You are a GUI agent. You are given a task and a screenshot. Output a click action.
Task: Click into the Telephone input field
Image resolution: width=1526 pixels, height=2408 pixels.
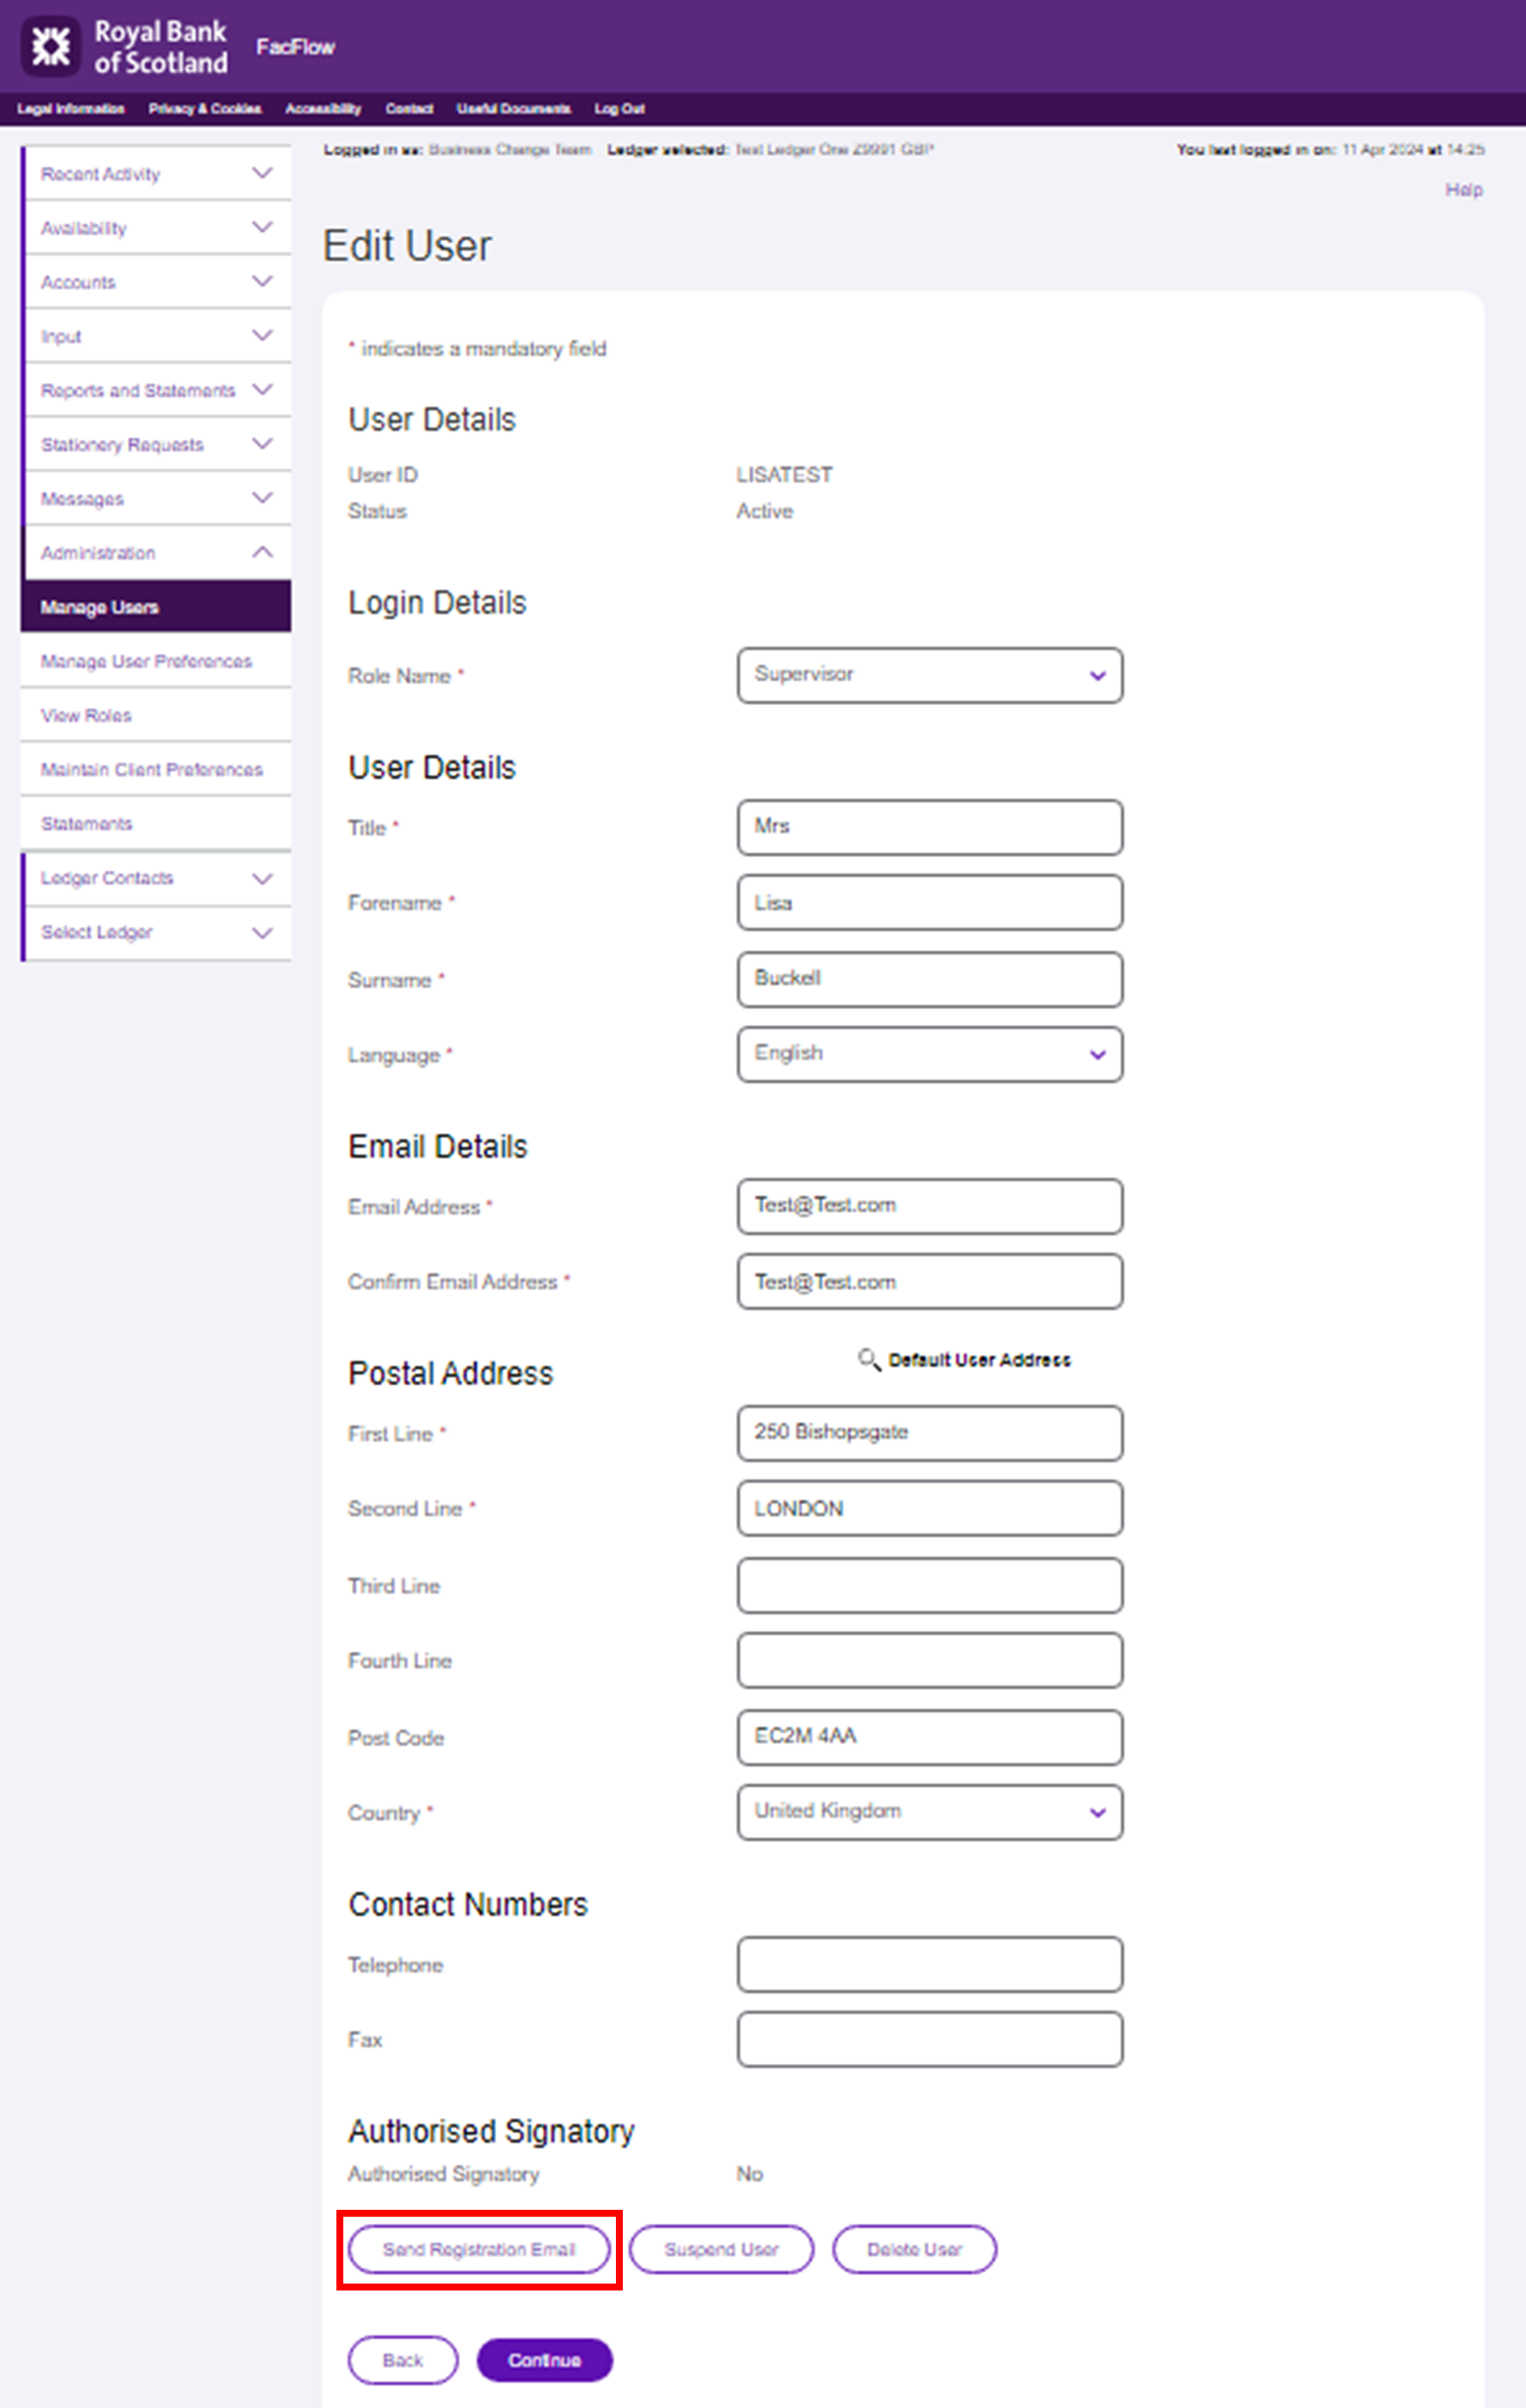click(x=929, y=1964)
